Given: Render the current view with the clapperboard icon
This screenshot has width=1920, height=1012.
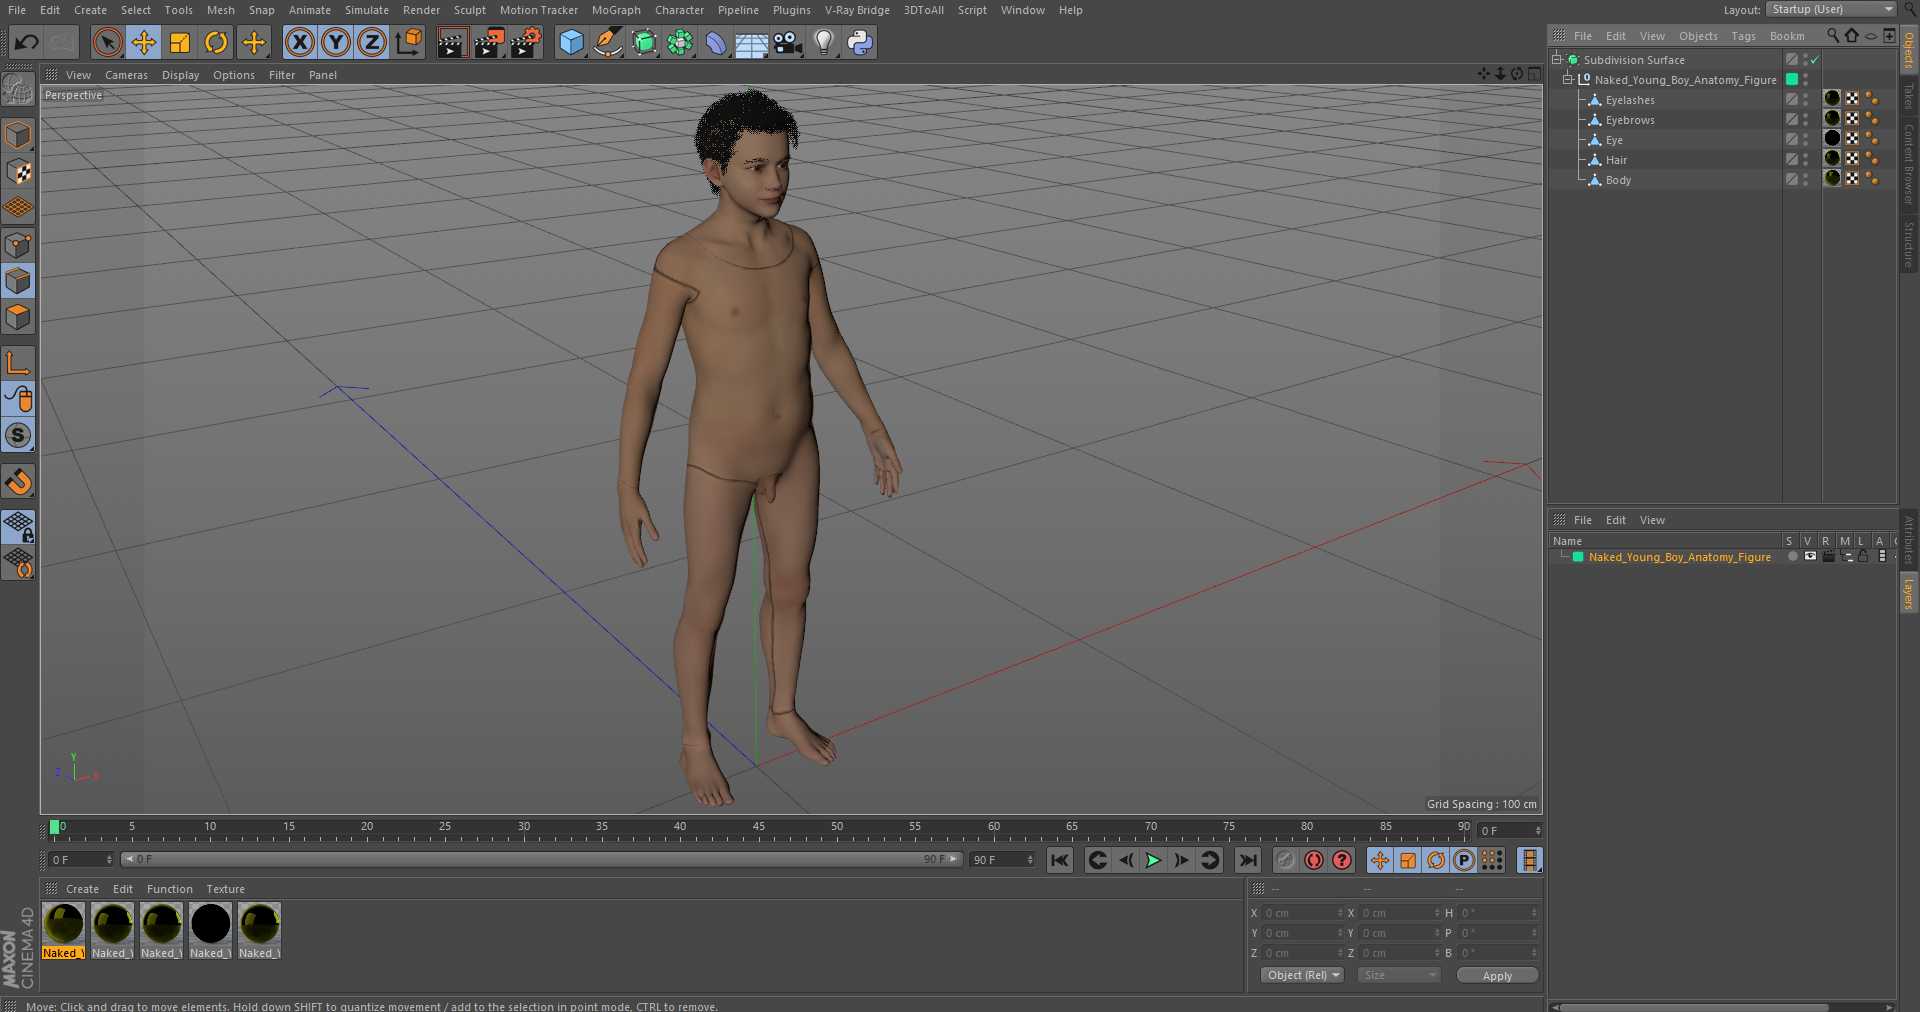Looking at the screenshot, I should [x=452, y=42].
